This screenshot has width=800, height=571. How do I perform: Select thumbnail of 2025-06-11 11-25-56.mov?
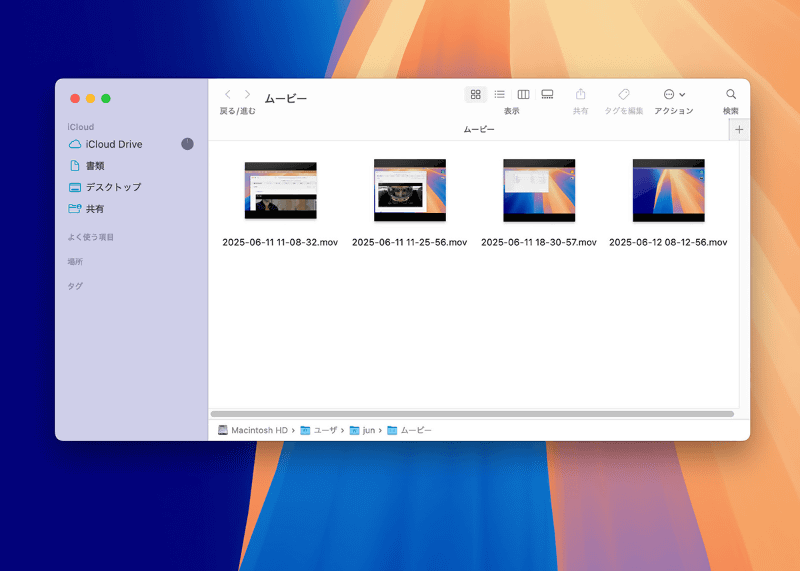(410, 190)
